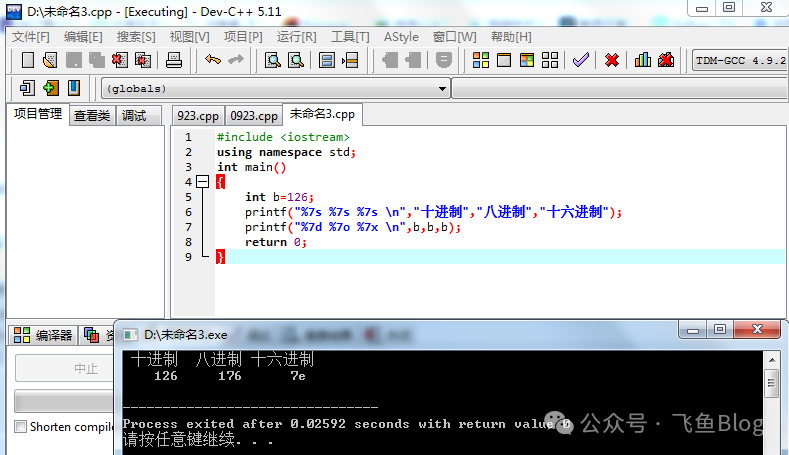Click the Compile & Run icon
Viewport: 789px width, 455px height.
click(x=527, y=60)
